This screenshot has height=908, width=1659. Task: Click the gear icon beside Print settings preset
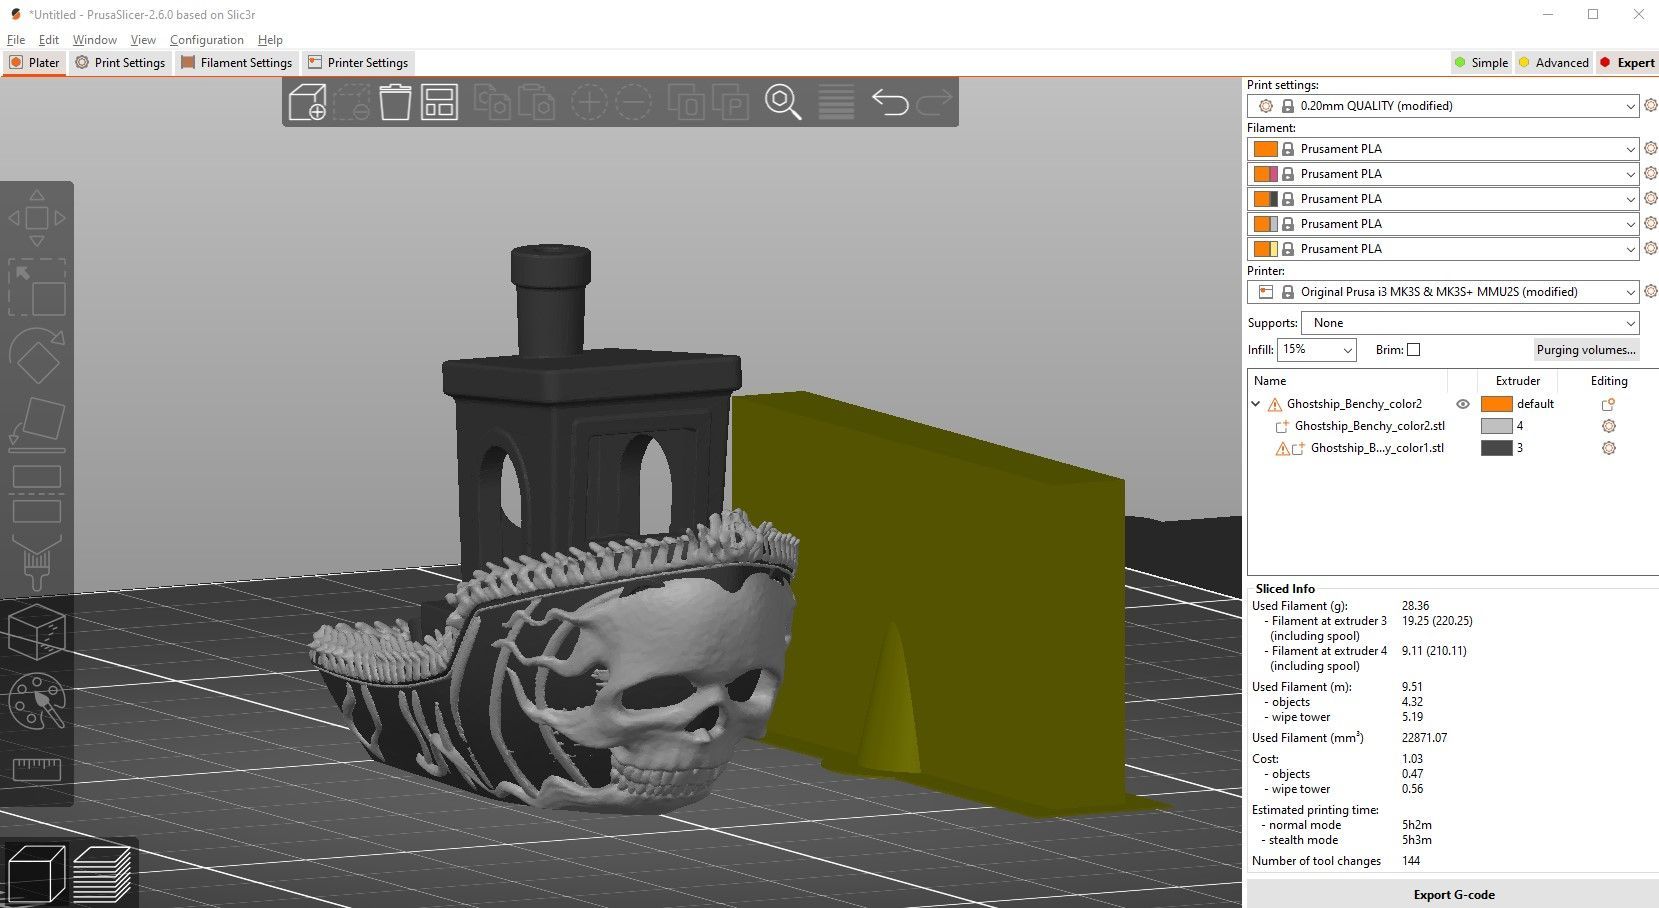point(1651,105)
